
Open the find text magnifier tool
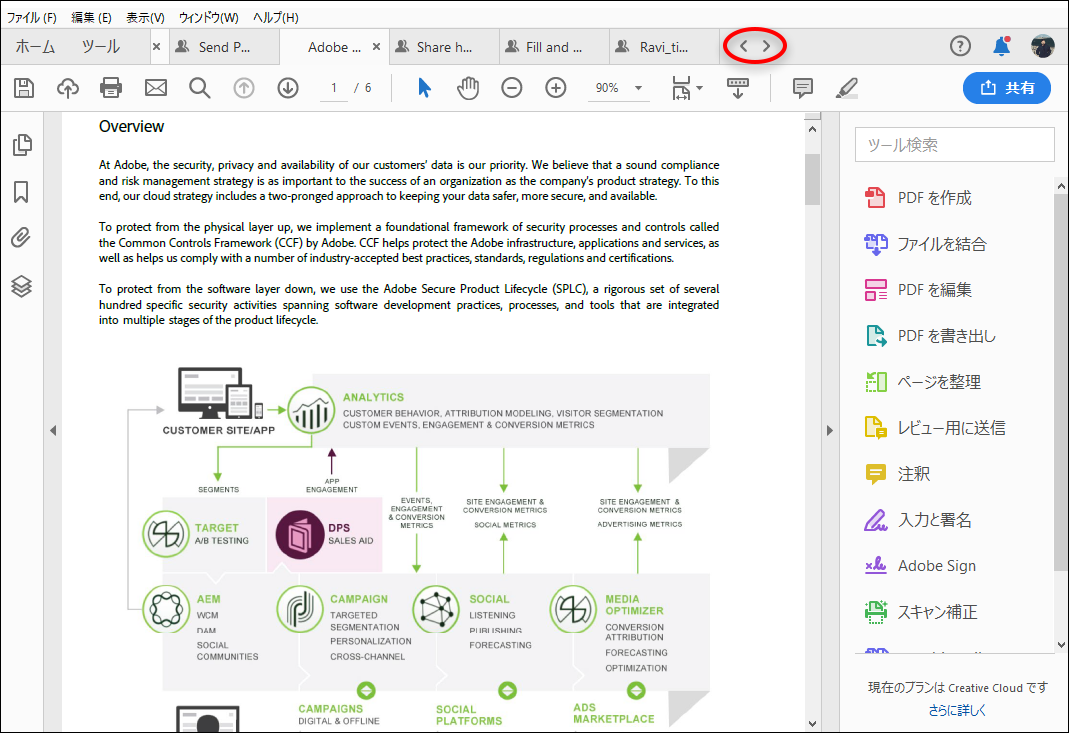coord(200,88)
